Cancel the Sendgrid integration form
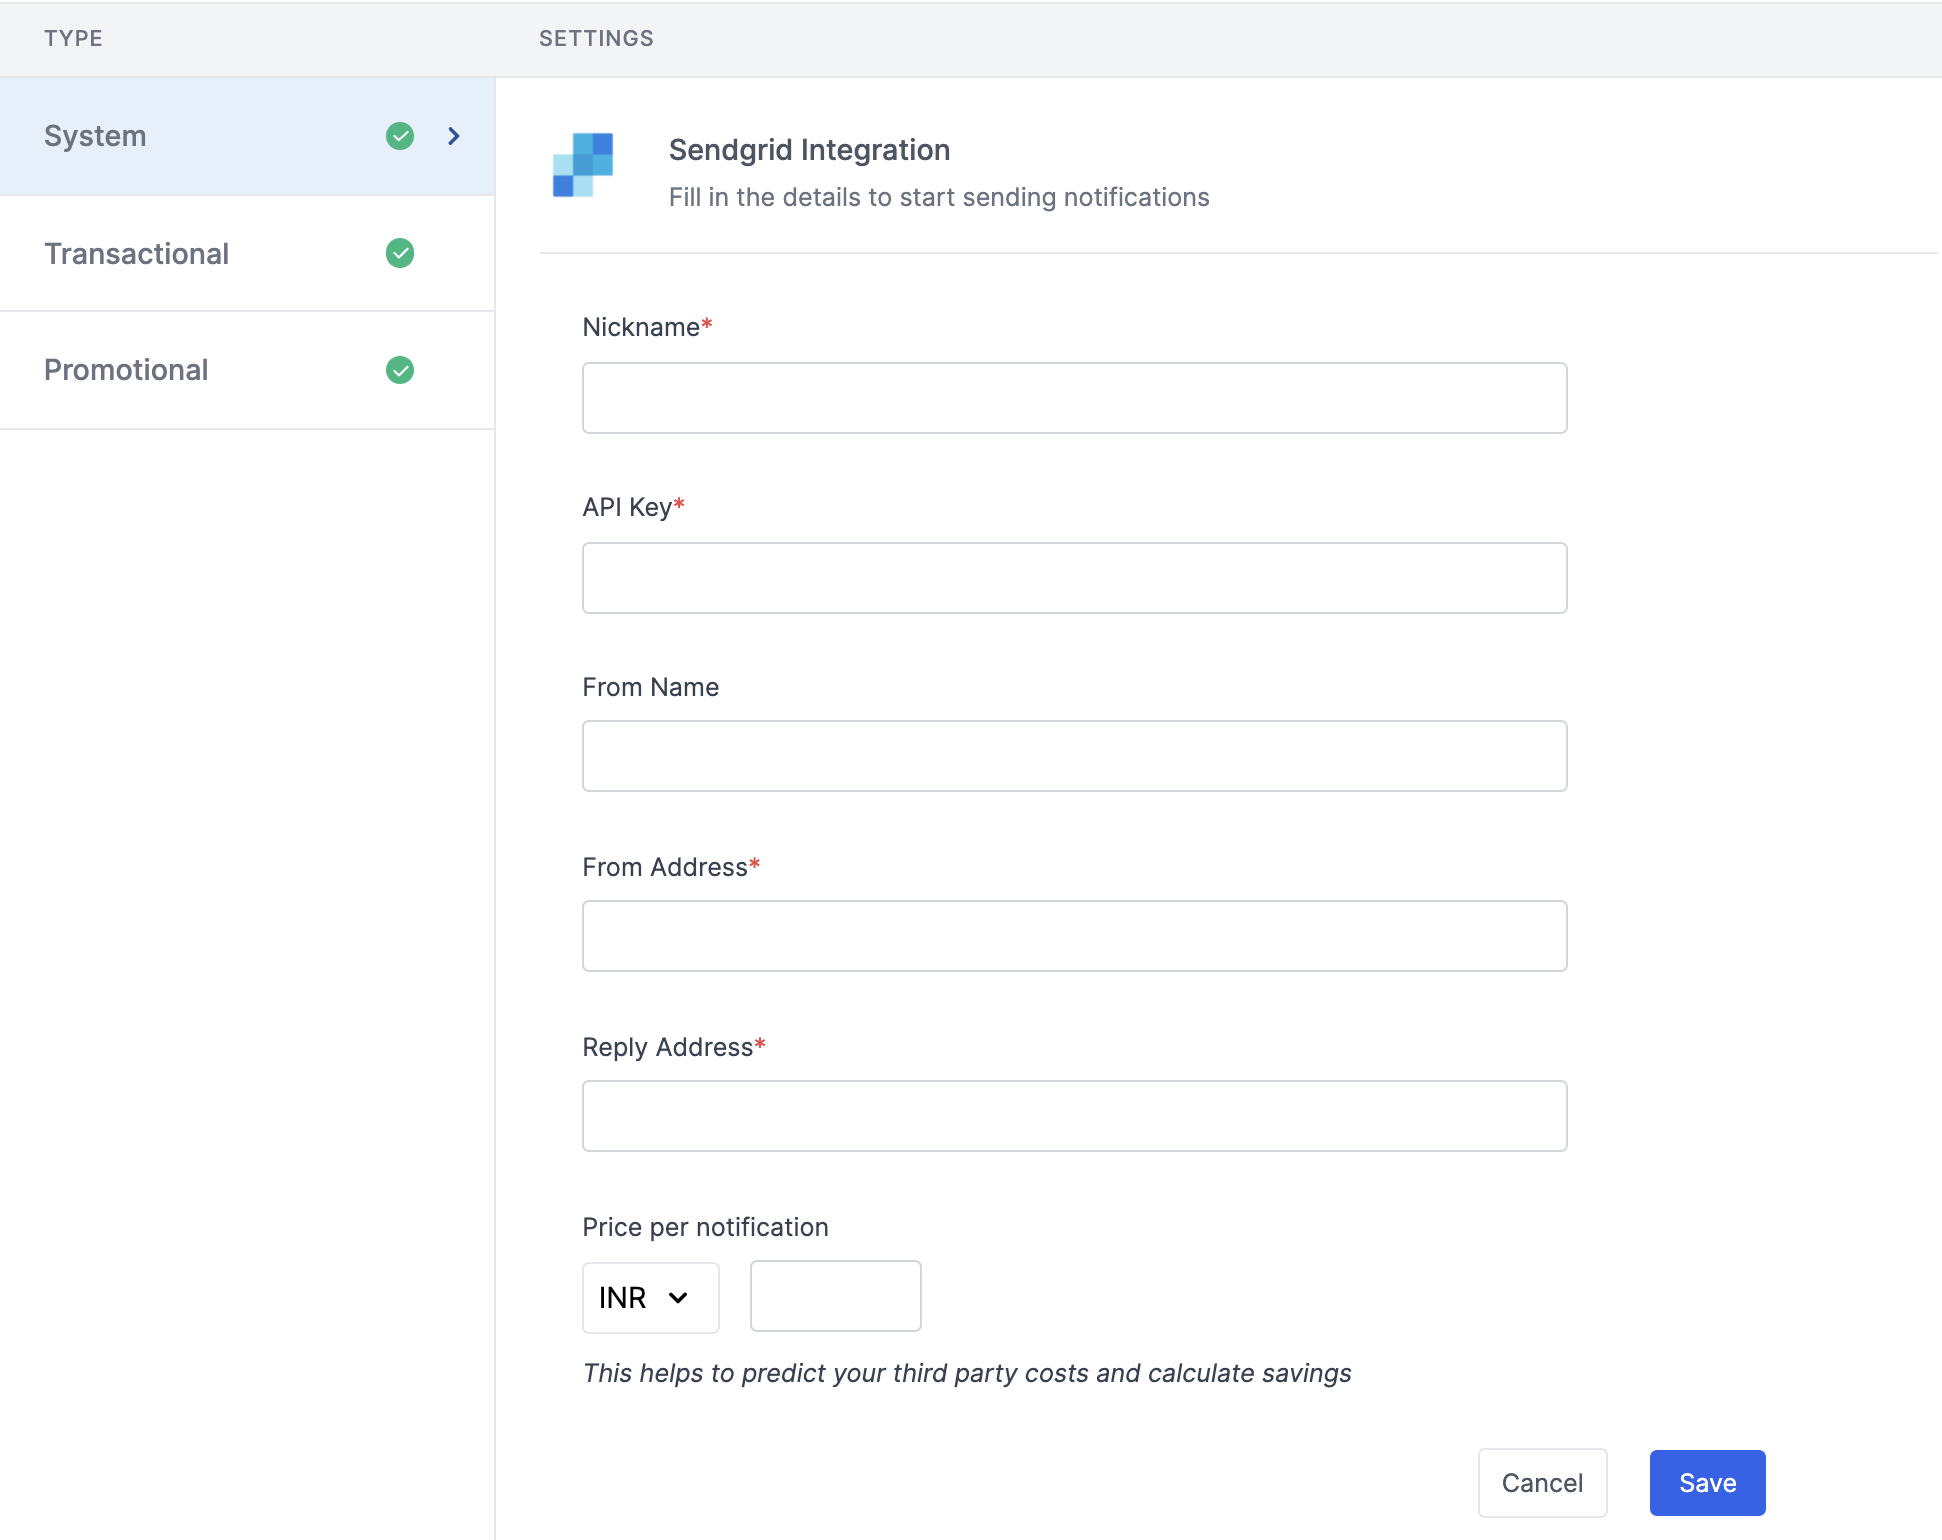 tap(1542, 1482)
